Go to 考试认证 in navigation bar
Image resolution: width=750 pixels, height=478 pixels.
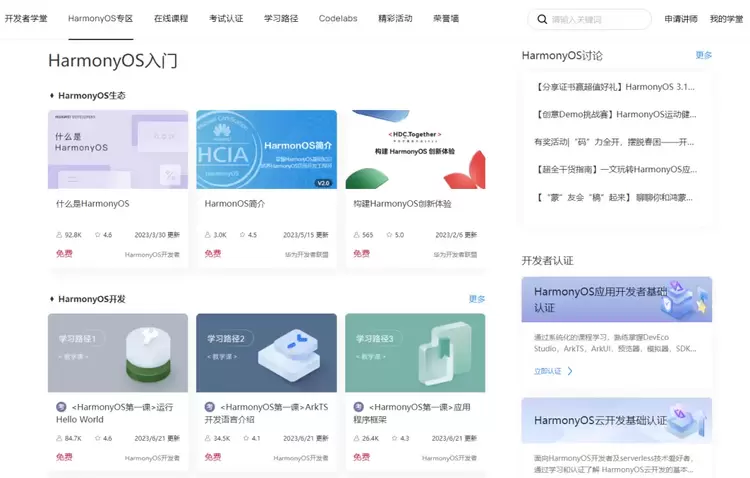click(x=226, y=19)
